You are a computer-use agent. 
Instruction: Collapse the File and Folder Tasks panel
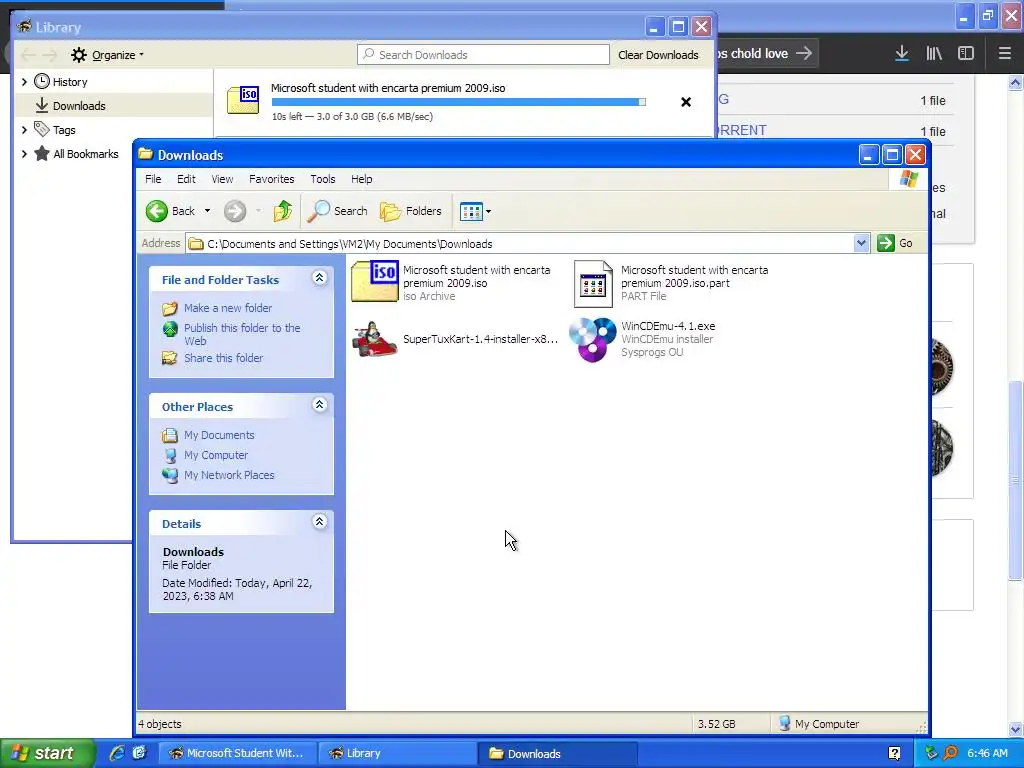(319, 278)
